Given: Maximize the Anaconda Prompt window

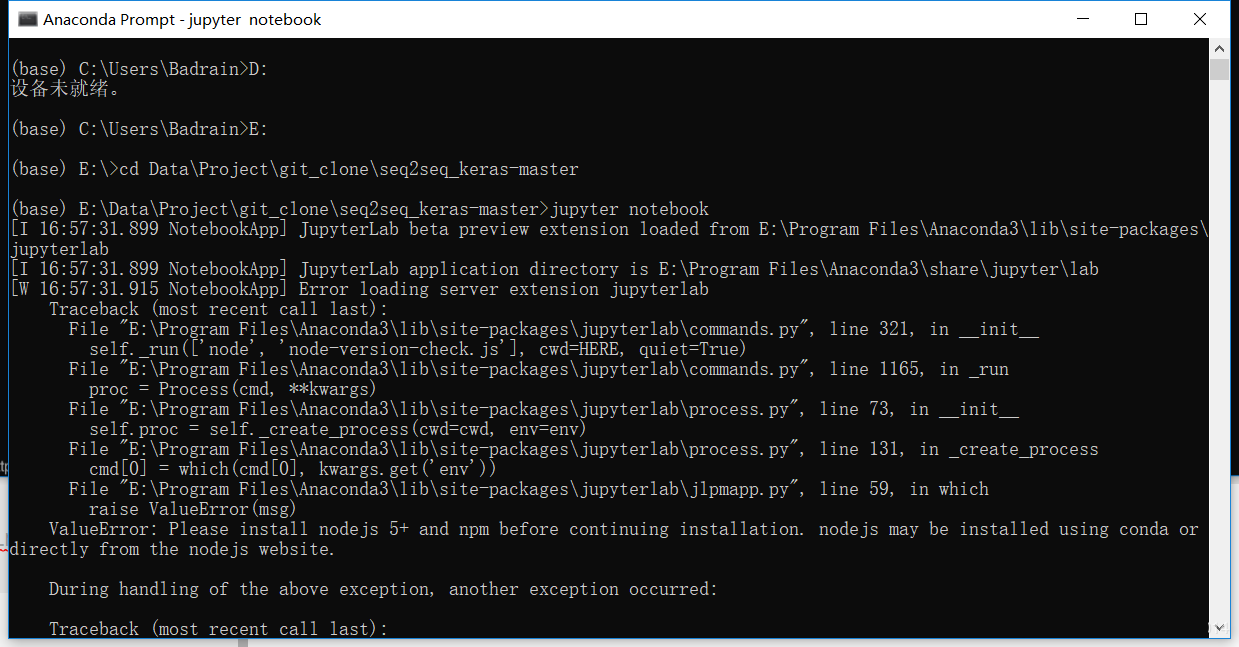Looking at the screenshot, I should 1141,19.
